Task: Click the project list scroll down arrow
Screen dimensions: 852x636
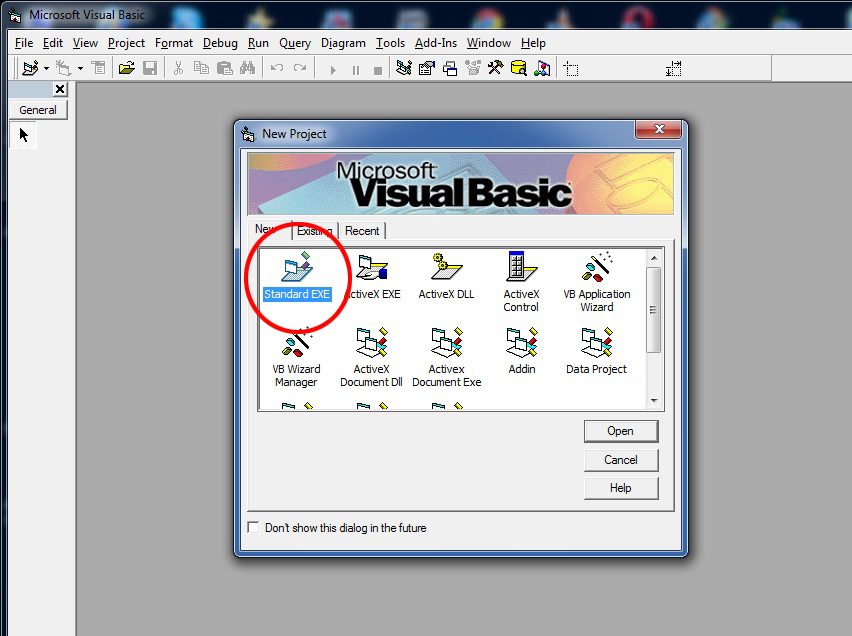Action: pos(654,401)
